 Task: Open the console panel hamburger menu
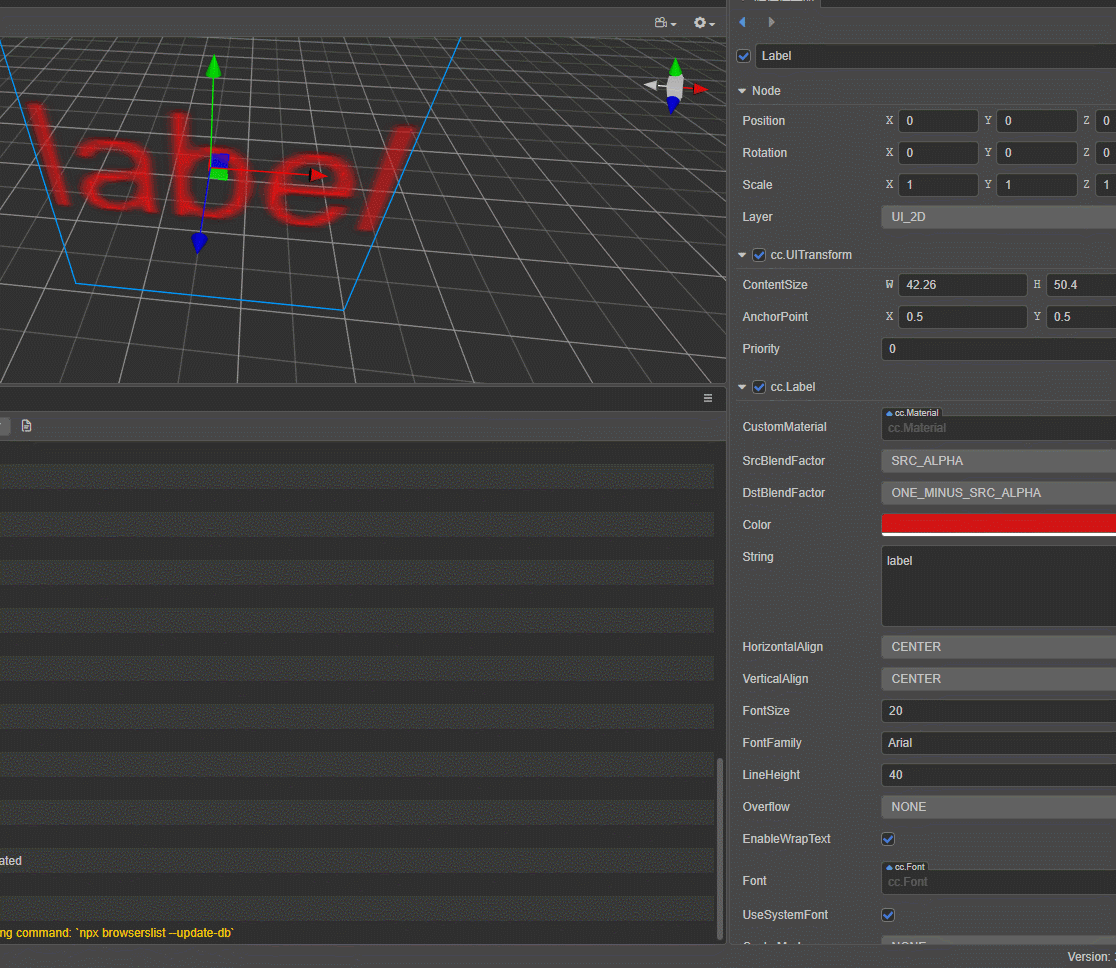[707, 398]
